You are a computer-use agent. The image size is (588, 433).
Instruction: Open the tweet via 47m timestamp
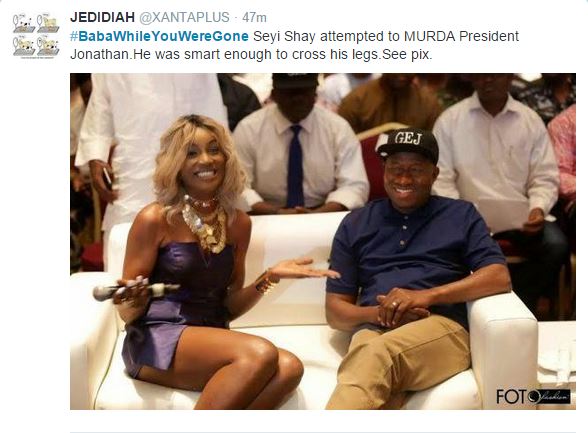(x=254, y=17)
